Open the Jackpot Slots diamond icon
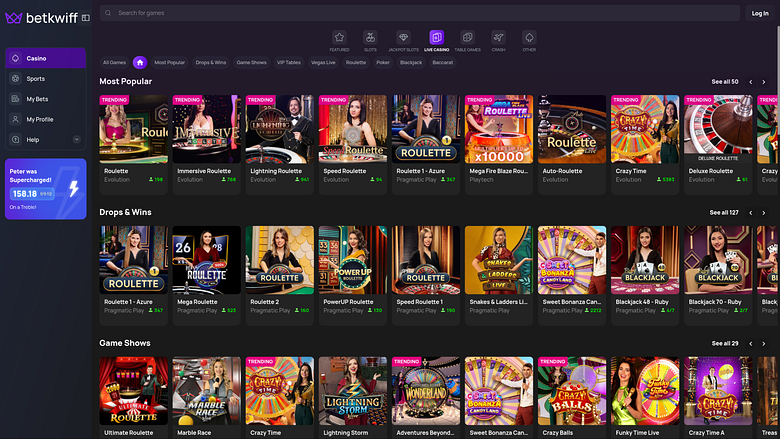Screen dimensions: 780x439 403,37
